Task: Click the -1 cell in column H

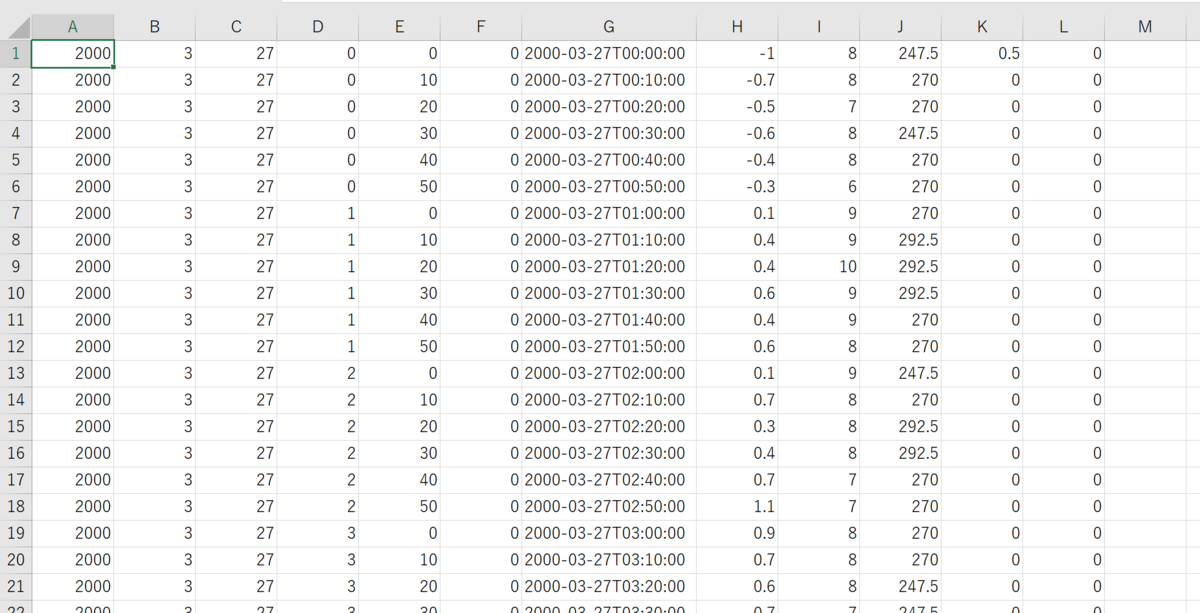Action: 737,54
